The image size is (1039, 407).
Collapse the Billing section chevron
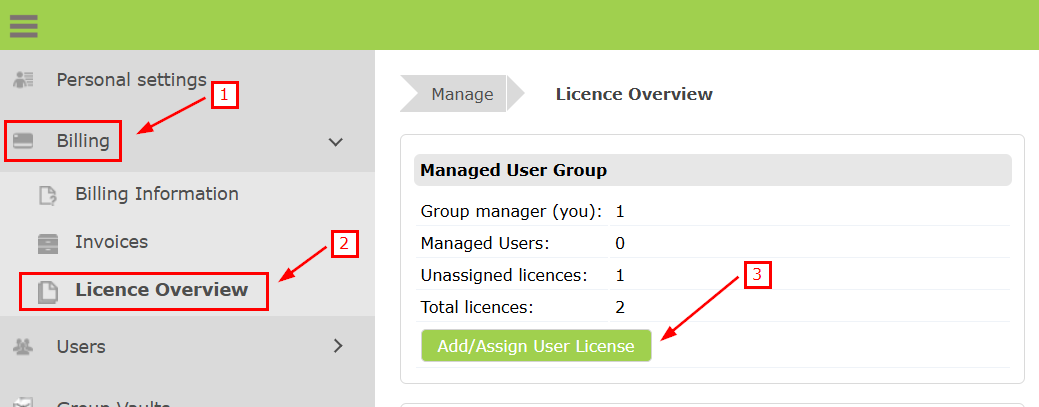tap(336, 142)
